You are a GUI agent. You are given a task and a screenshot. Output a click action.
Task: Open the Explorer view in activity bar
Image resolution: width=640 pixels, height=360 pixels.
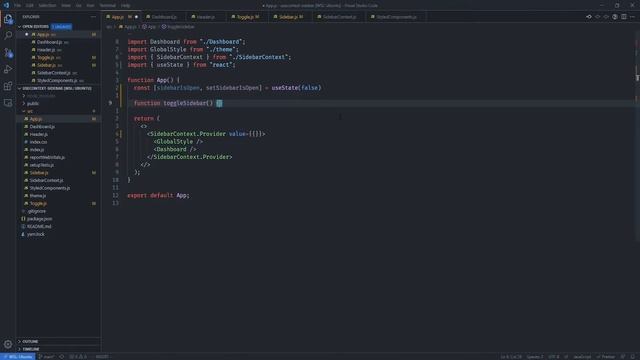coord(8,19)
